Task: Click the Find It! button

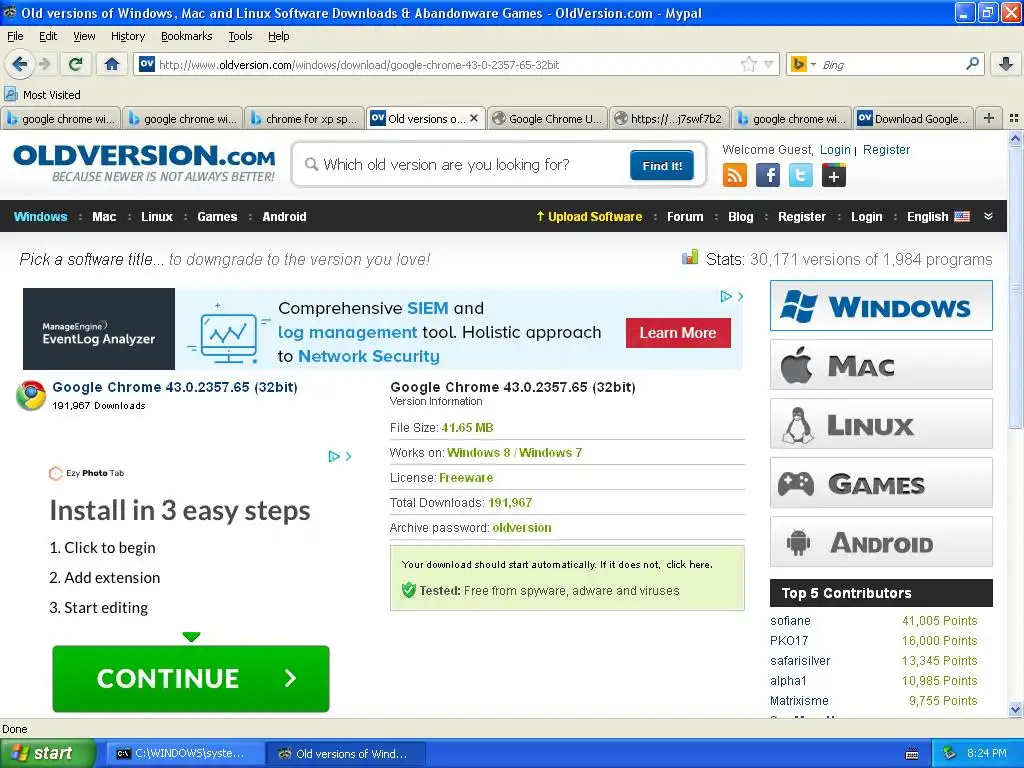Action: tap(662, 165)
